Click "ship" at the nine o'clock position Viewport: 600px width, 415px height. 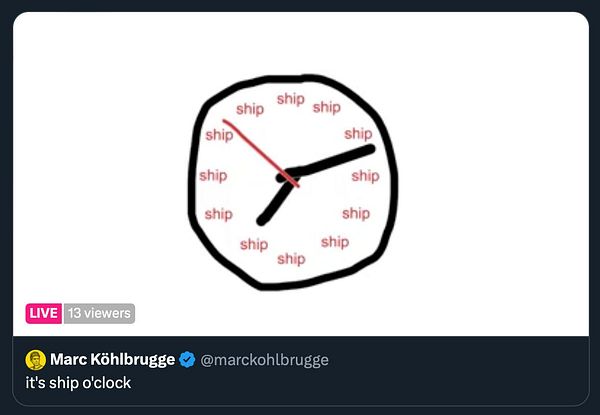212,176
